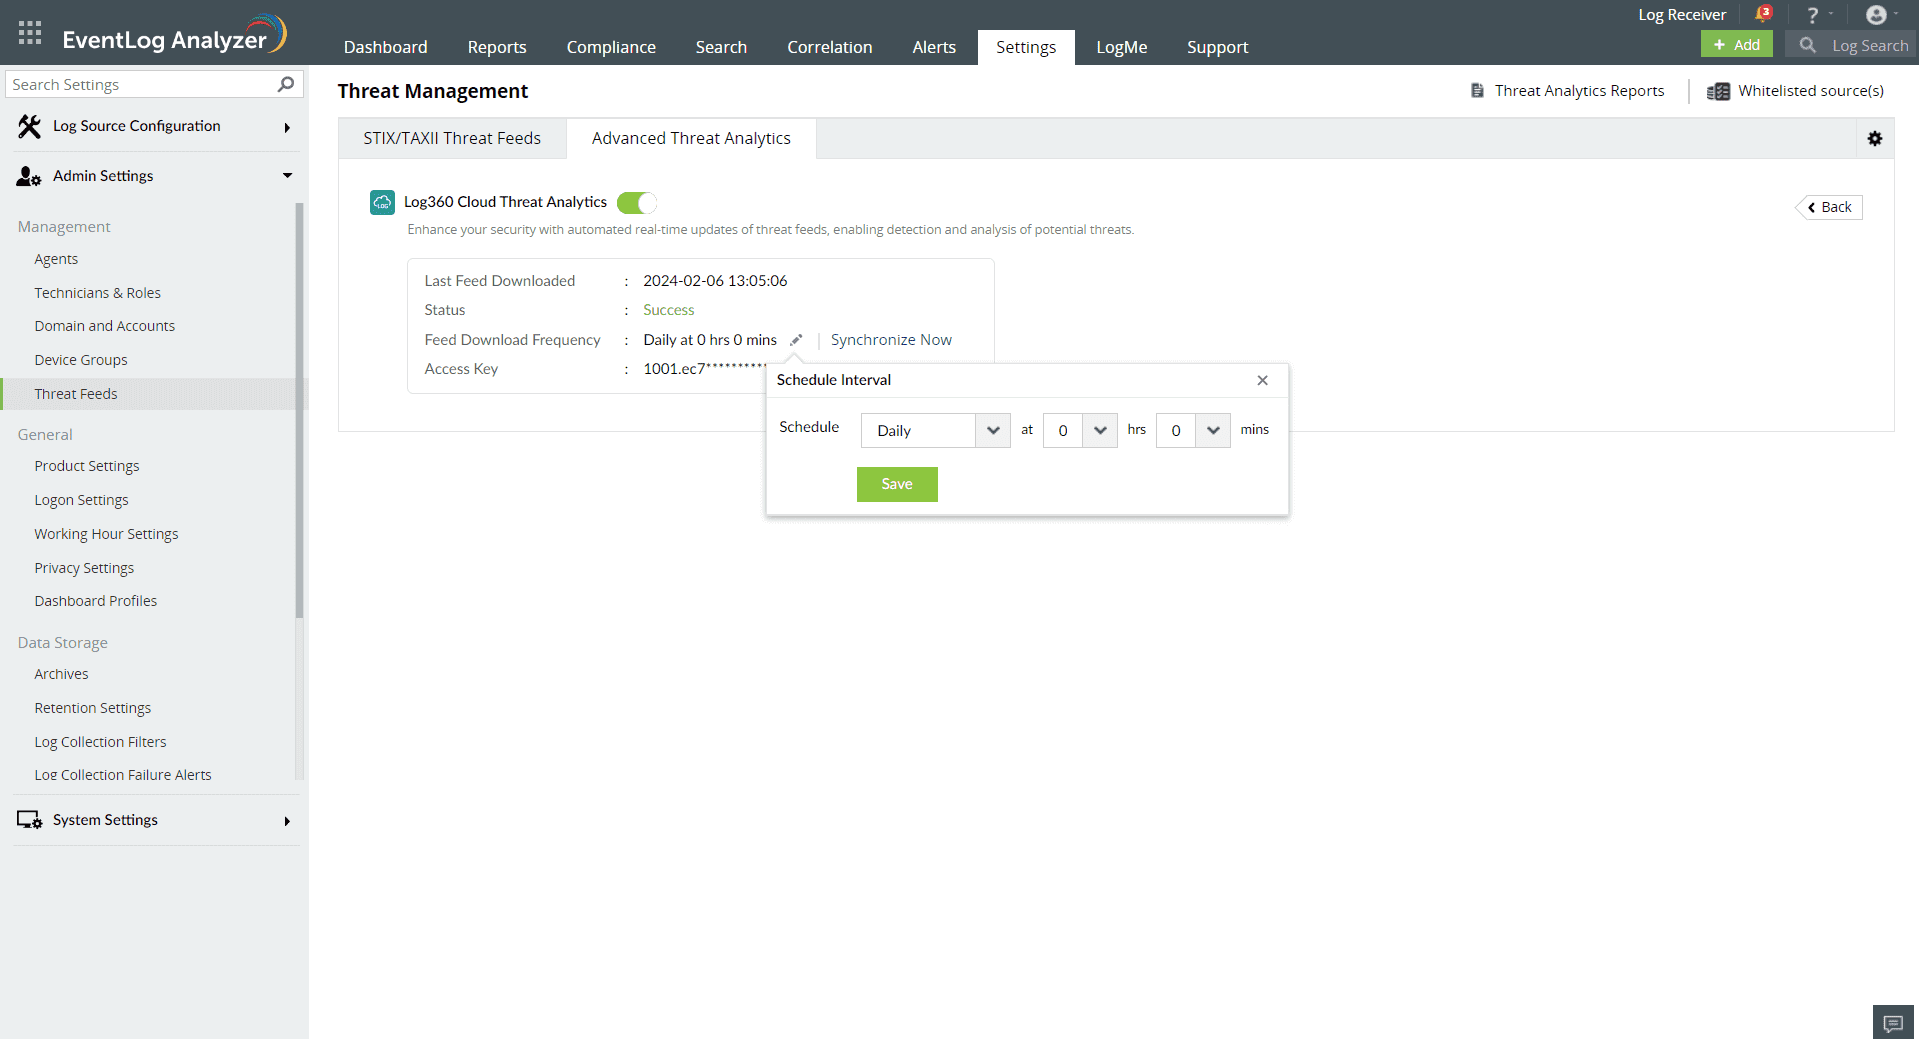Open the Support tab
This screenshot has width=1919, height=1039.
(x=1218, y=47)
